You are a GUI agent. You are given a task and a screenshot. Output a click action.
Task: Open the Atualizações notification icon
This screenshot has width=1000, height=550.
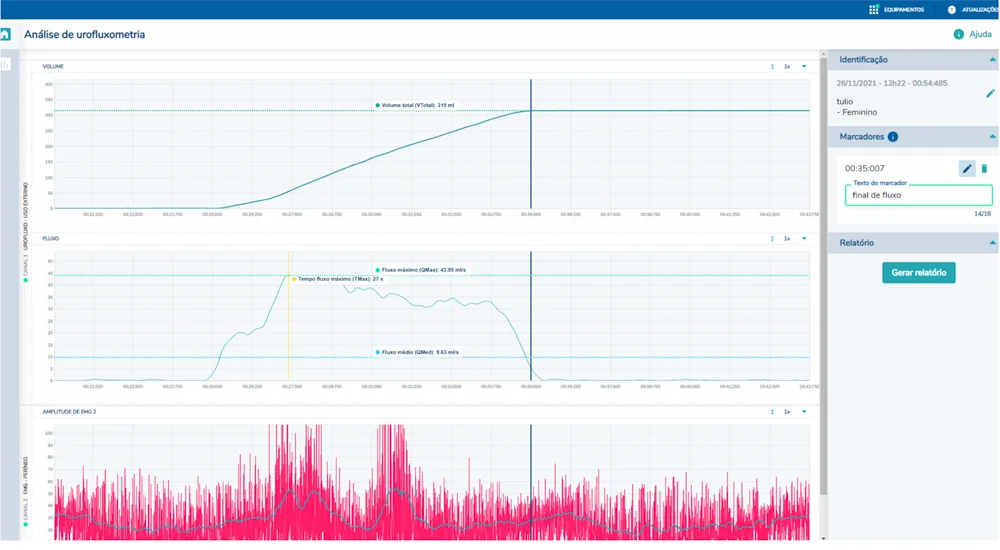coord(952,10)
